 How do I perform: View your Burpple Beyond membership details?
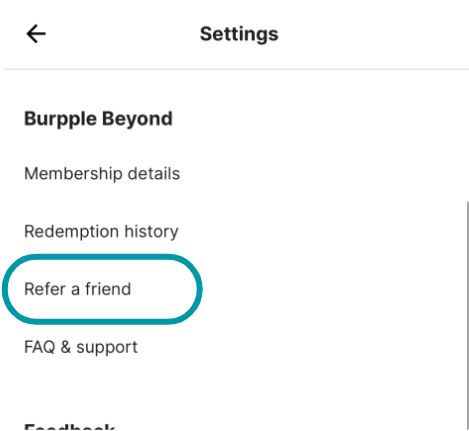(102, 174)
